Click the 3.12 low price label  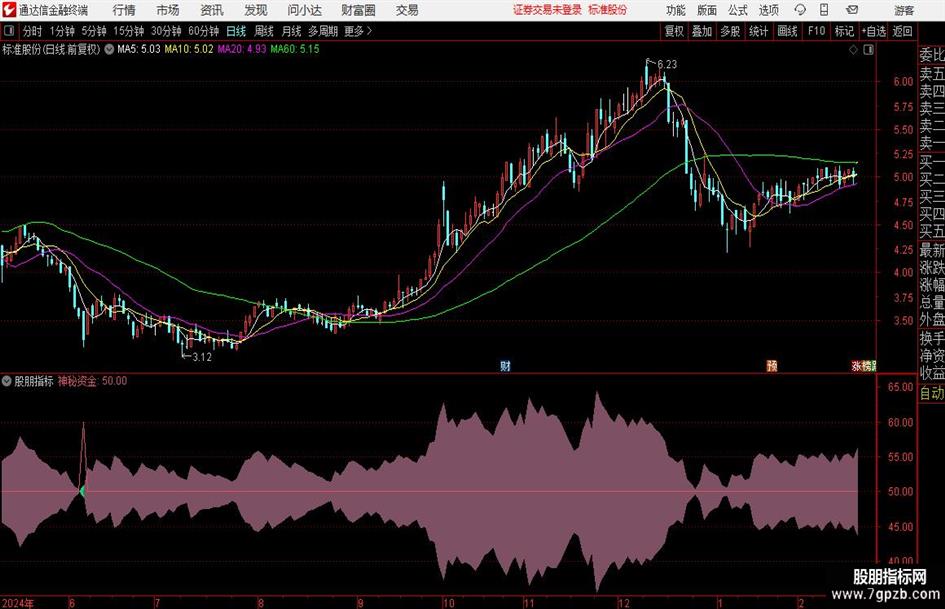point(202,357)
